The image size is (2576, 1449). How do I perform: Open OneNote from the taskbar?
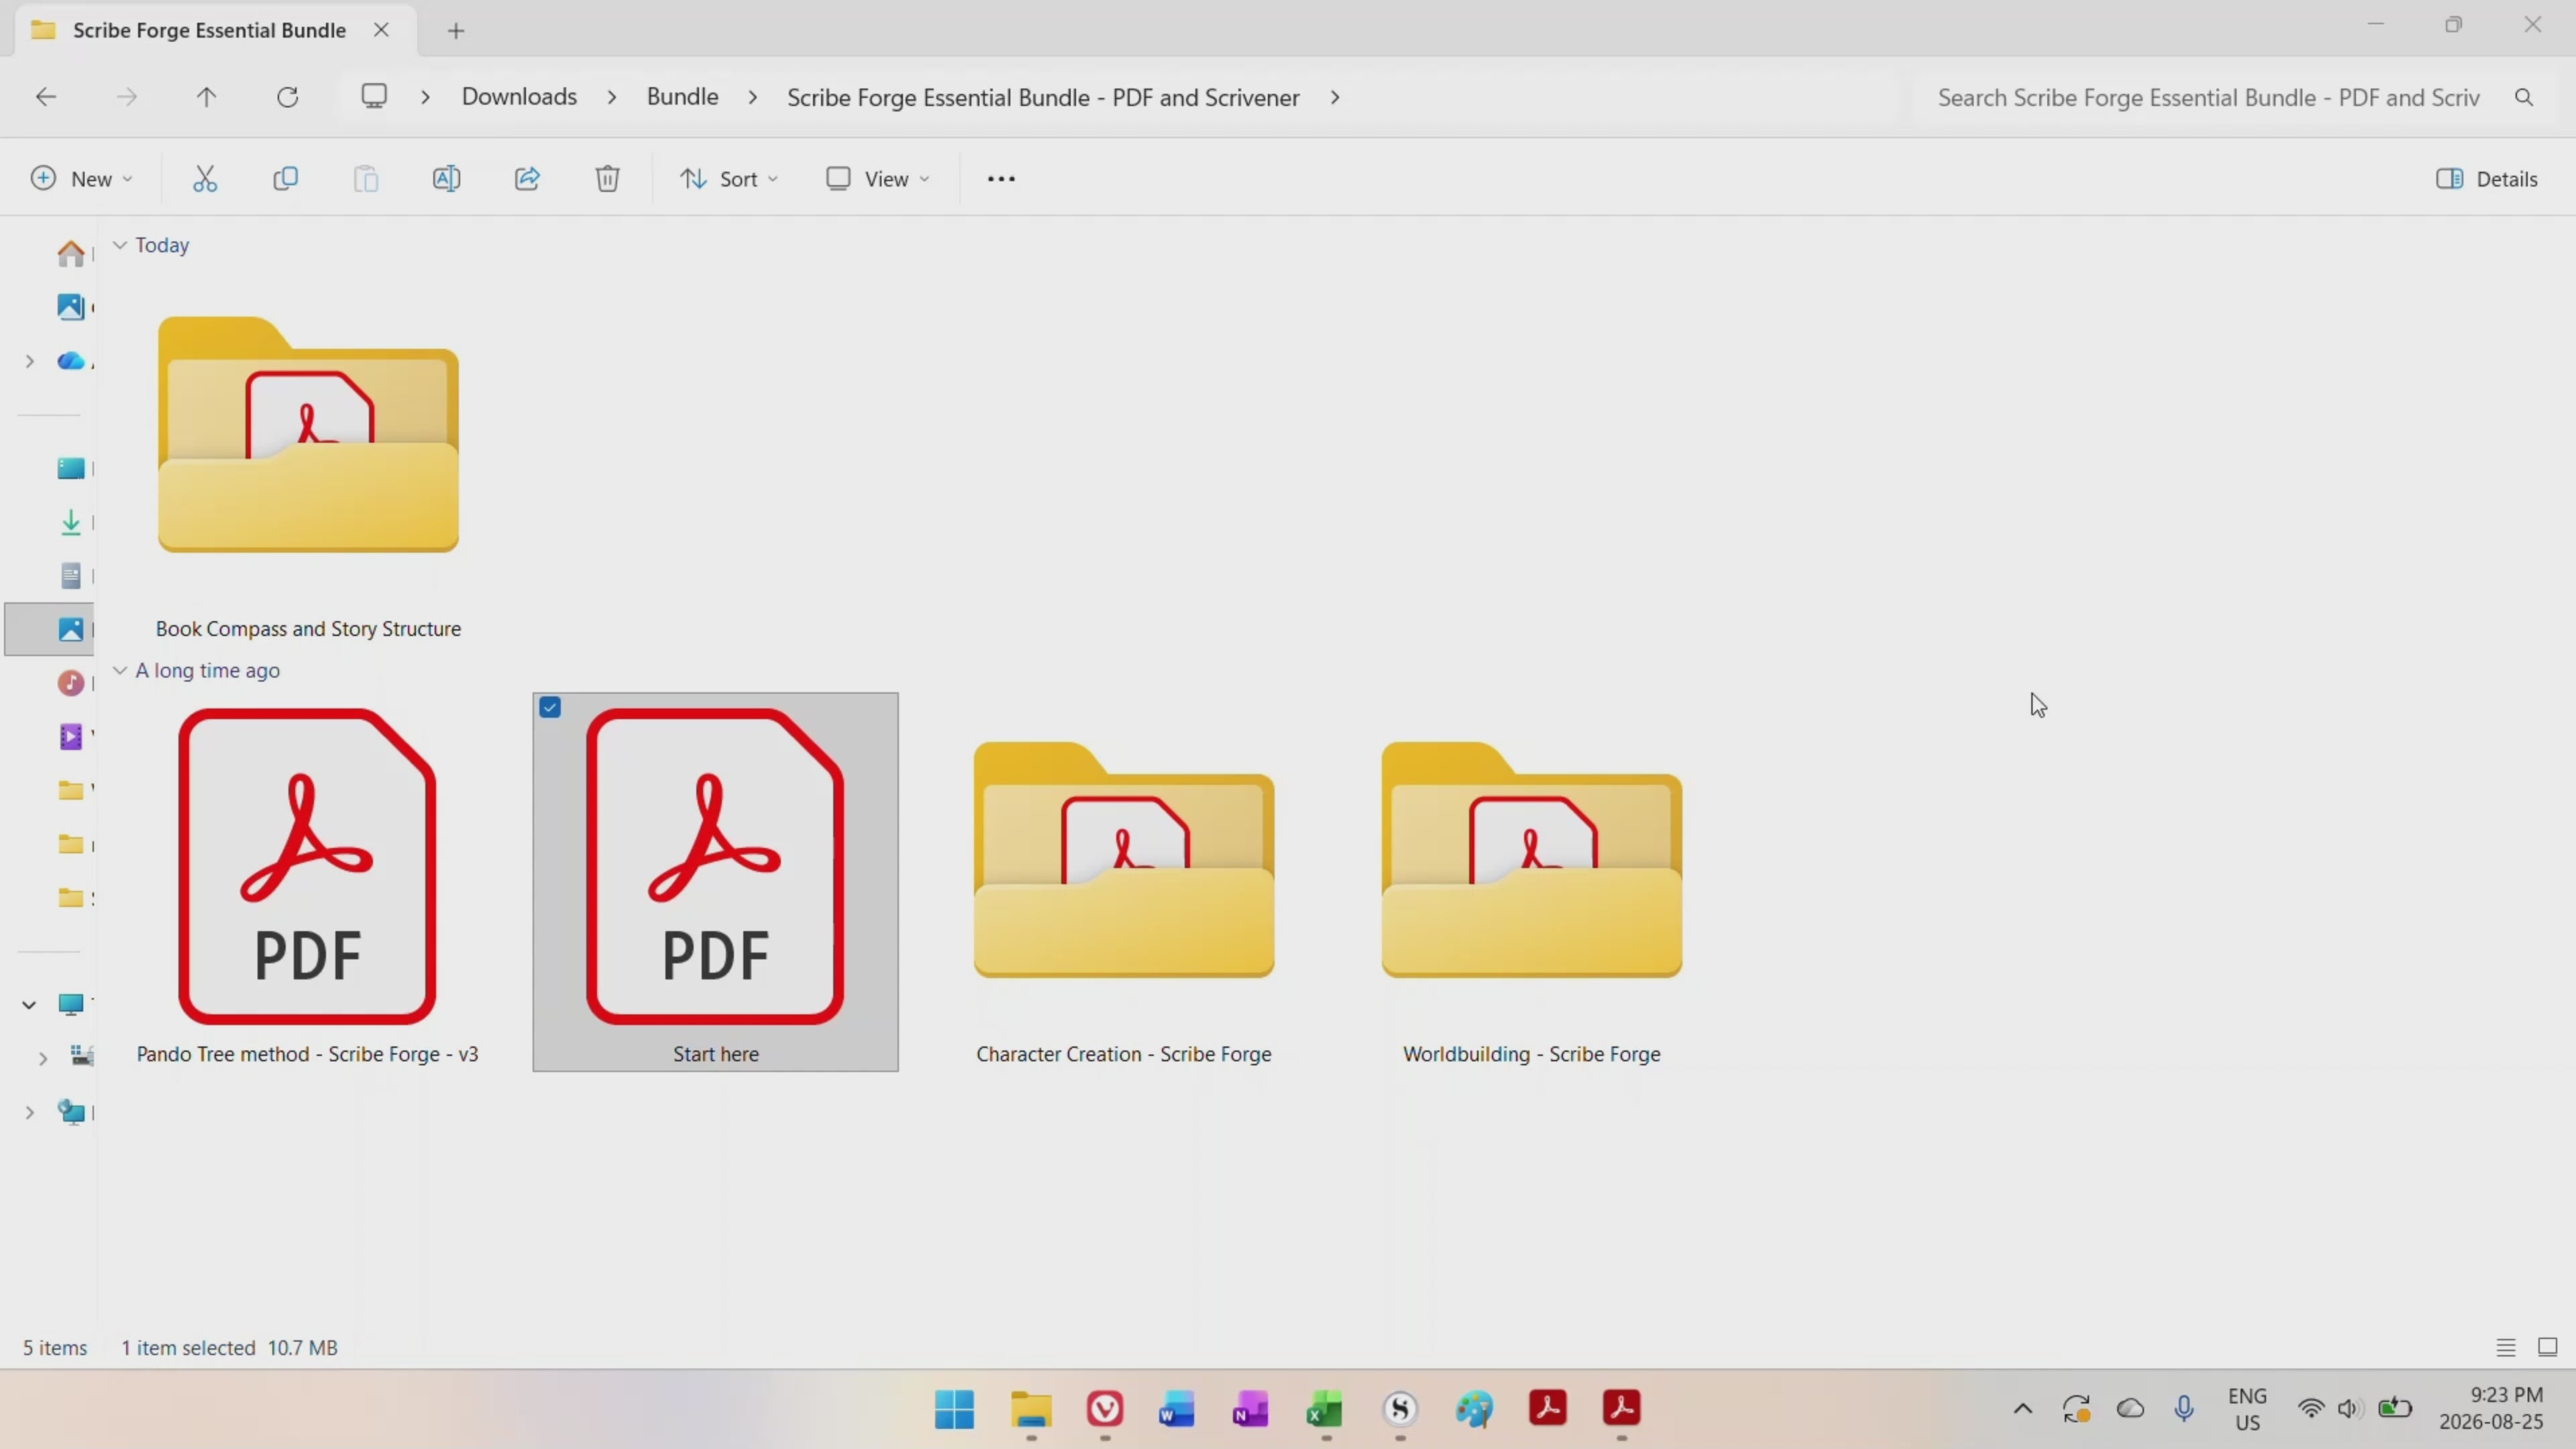[1250, 1409]
